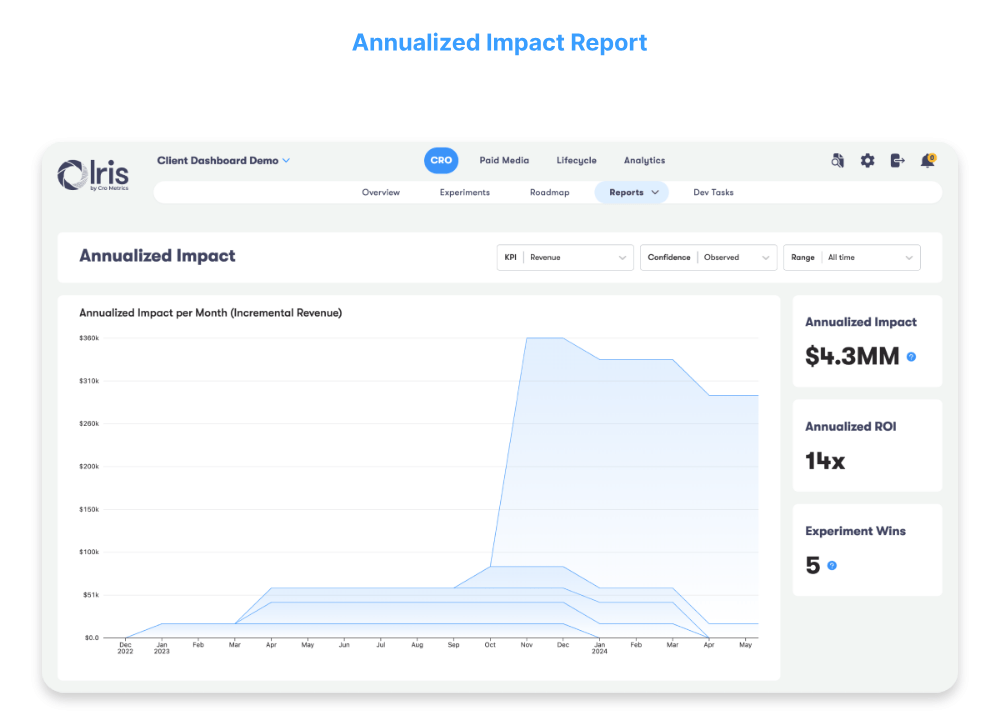1000x720 pixels.
Task: Open the settings gear icon
Action: [867, 160]
